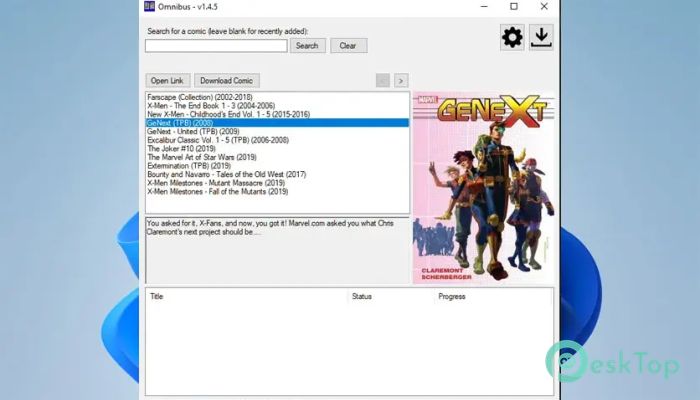
Task: Sort downloads by Title column header
Action: click(157, 297)
